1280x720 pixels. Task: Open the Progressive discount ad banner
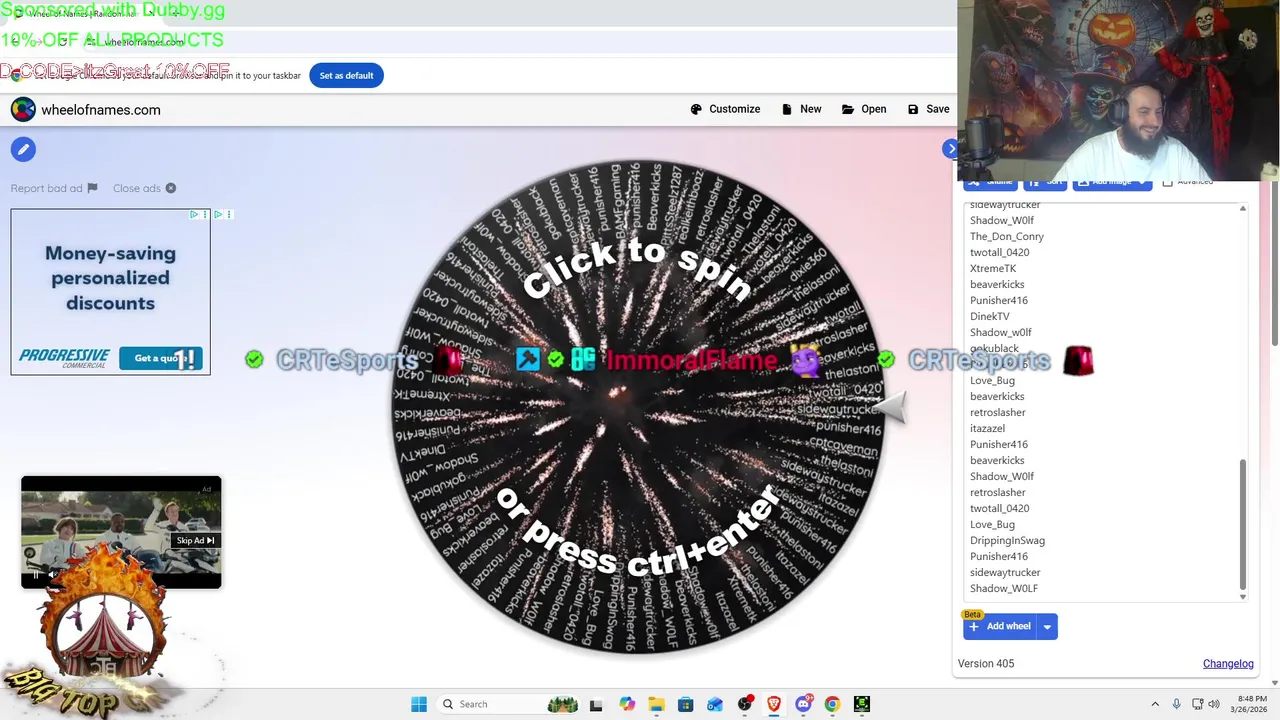click(x=110, y=291)
